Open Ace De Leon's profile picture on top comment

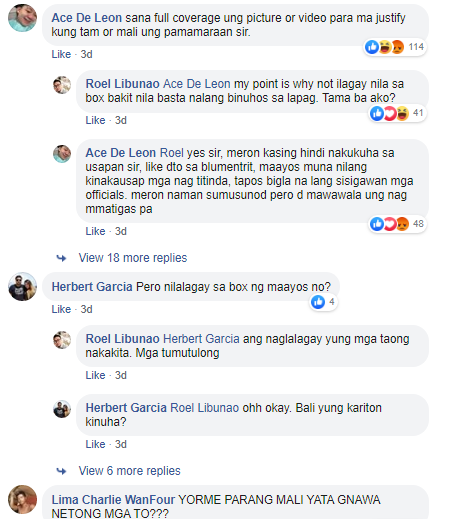pos(22,18)
